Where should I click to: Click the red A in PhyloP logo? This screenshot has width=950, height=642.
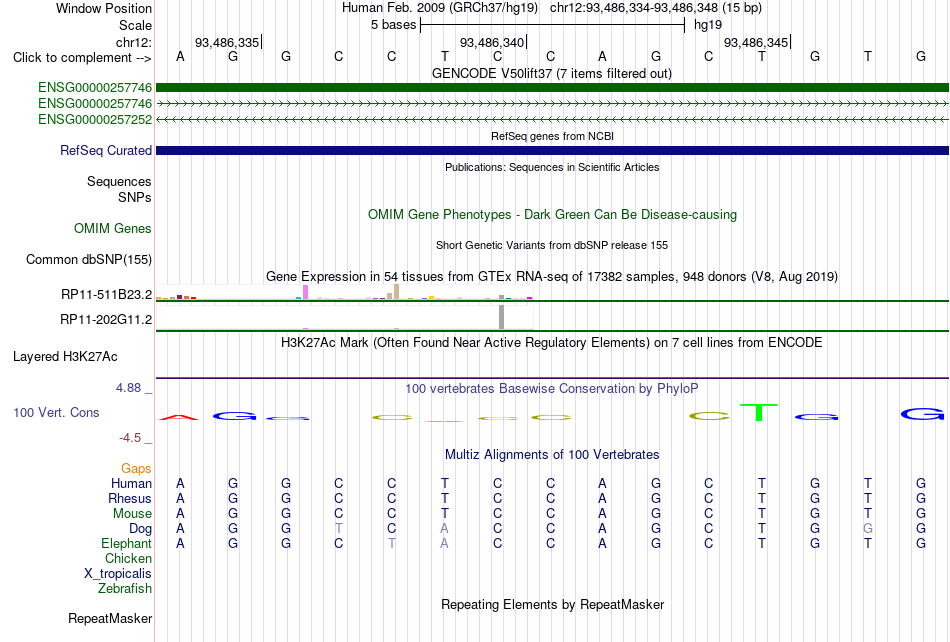[x=179, y=417]
